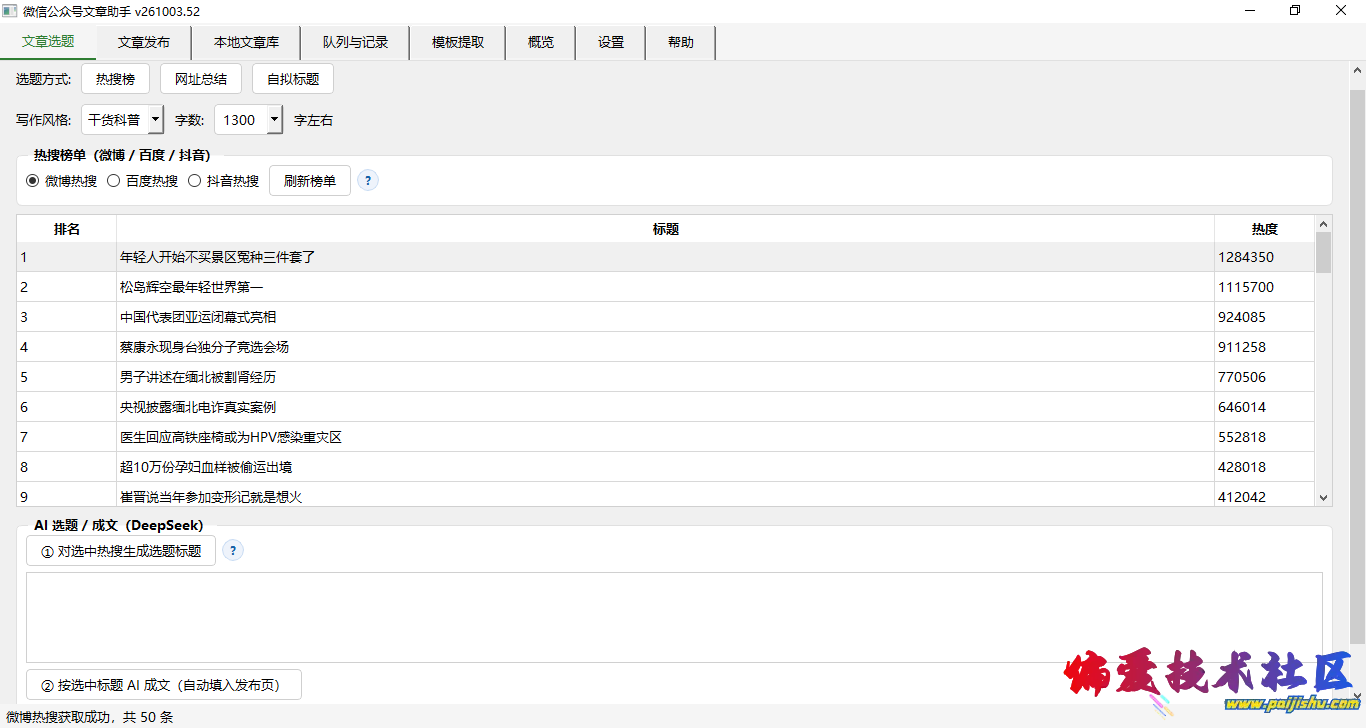Open the 字数 1300 dropdown
Screen dimensions: 1366x728
tap(248, 120)
